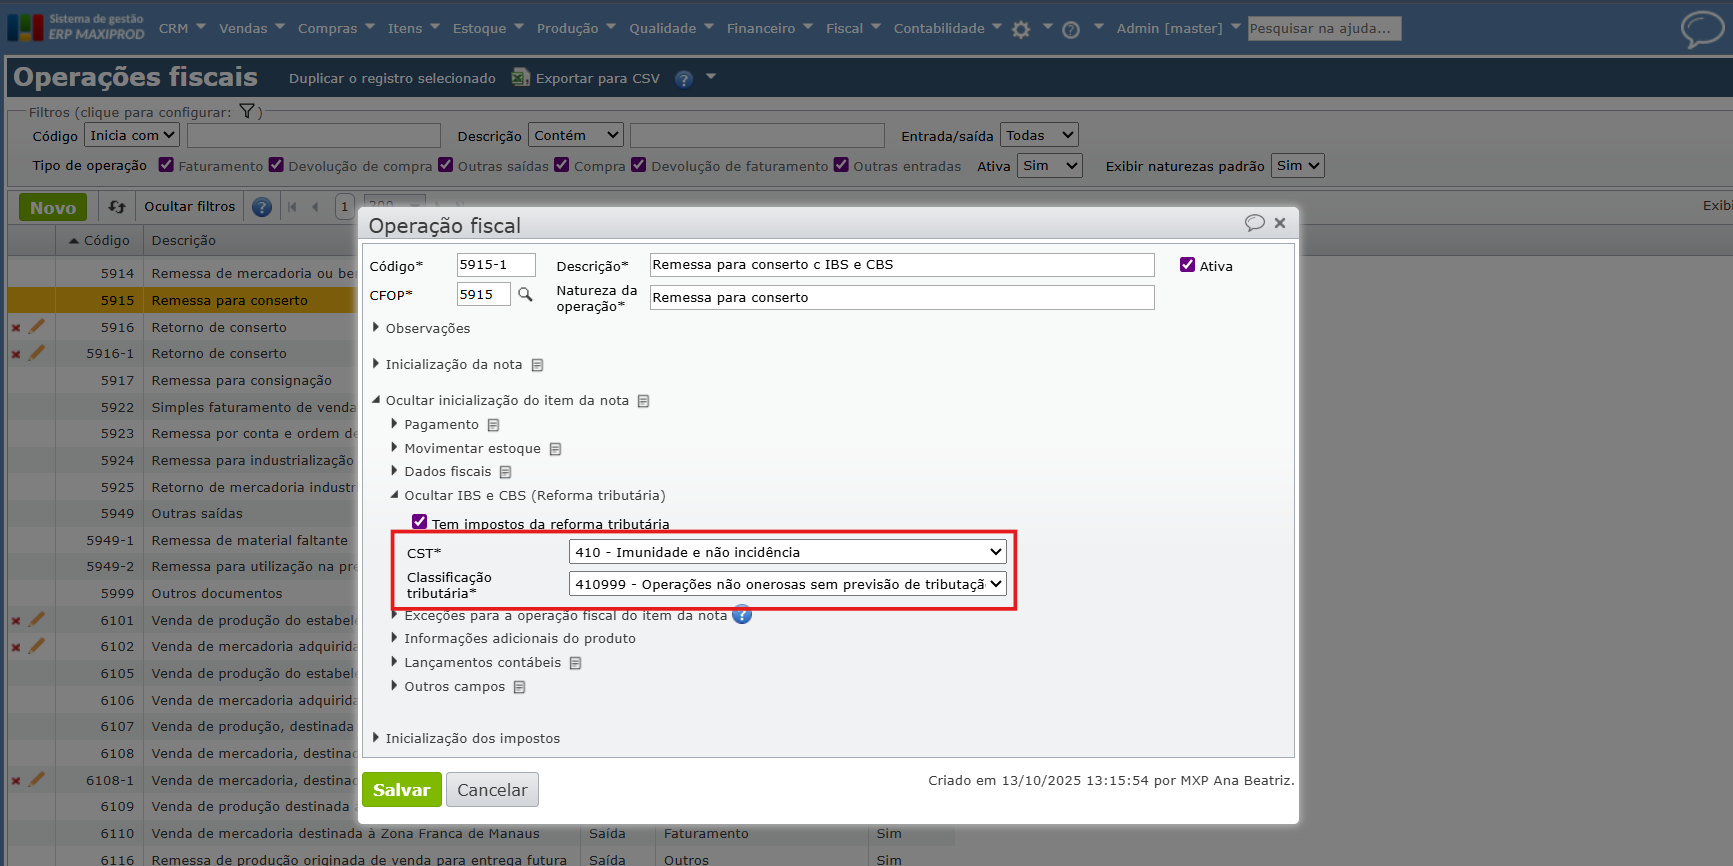
Task: Open the Vendas menu
Action: [252, 28]
